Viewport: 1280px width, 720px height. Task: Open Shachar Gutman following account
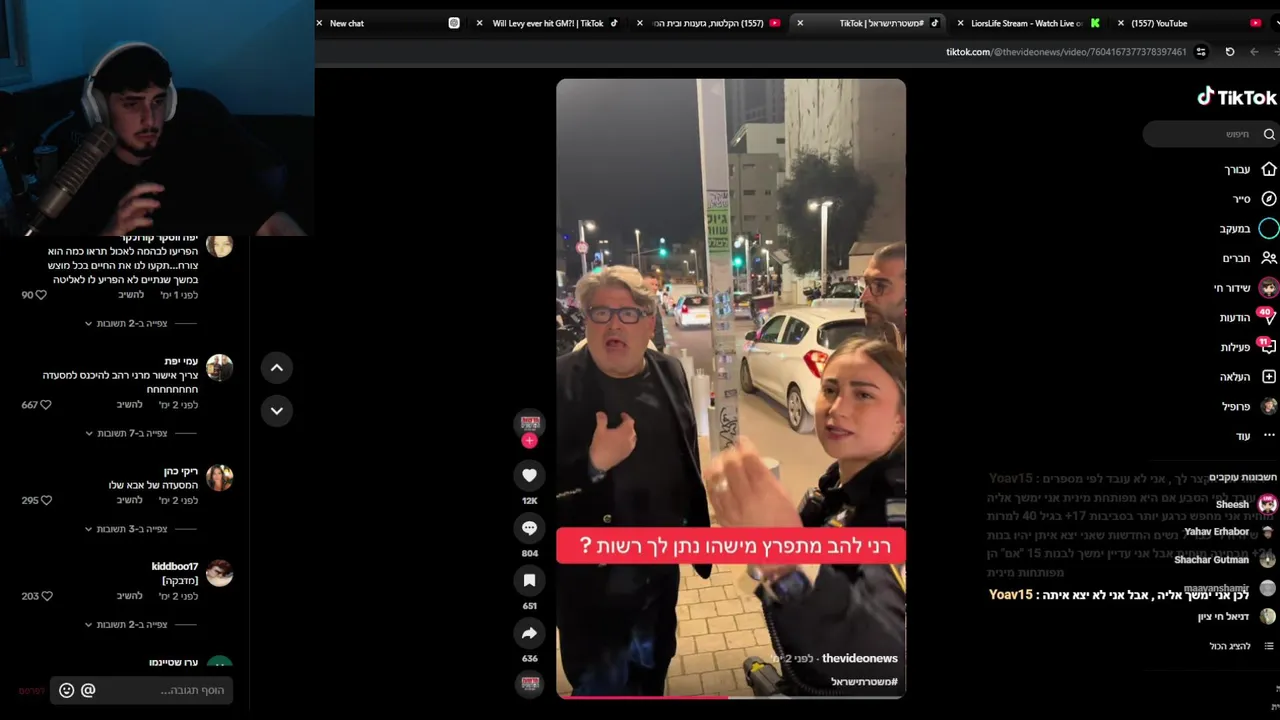click(1225, 560)
